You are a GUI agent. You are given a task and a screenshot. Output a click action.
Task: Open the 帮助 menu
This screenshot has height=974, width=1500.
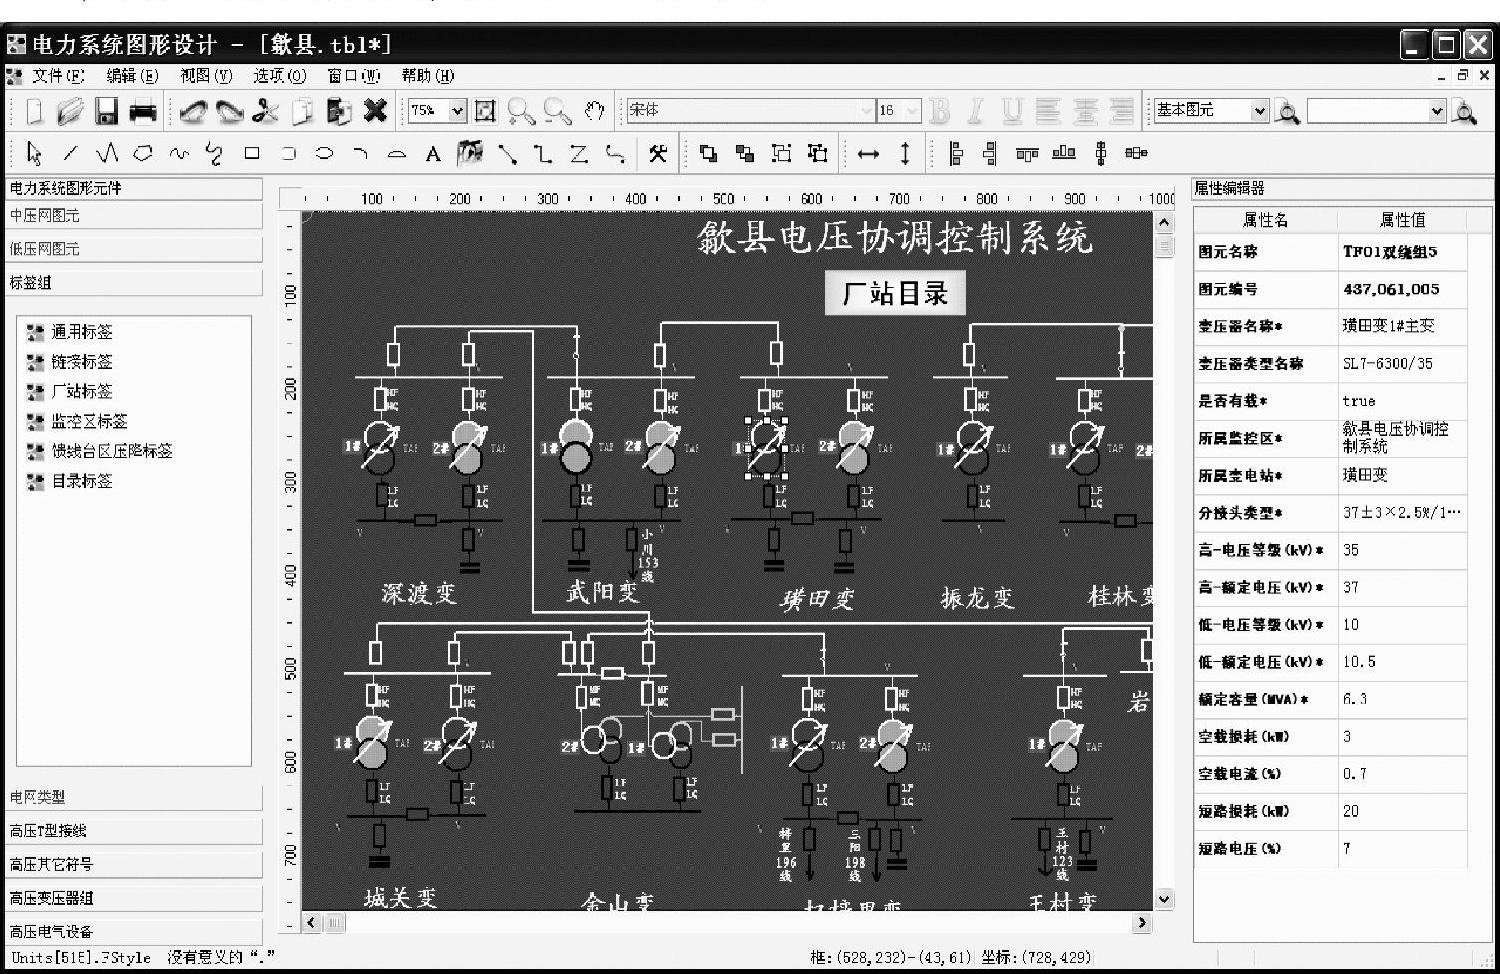coord(428,76)
